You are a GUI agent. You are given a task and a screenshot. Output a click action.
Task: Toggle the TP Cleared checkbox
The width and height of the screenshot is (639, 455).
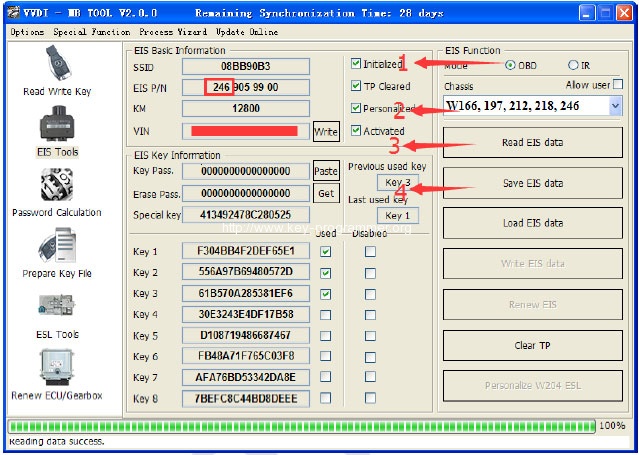pyautogui.click(x=356, y=86)
